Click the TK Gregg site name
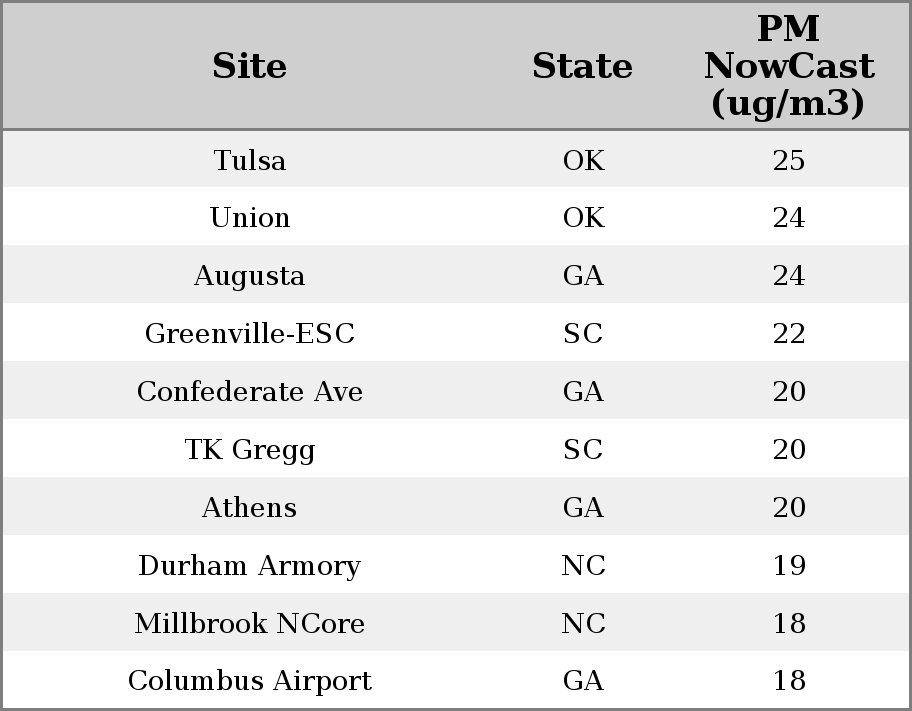912x711 pixels. click(250, 449)
